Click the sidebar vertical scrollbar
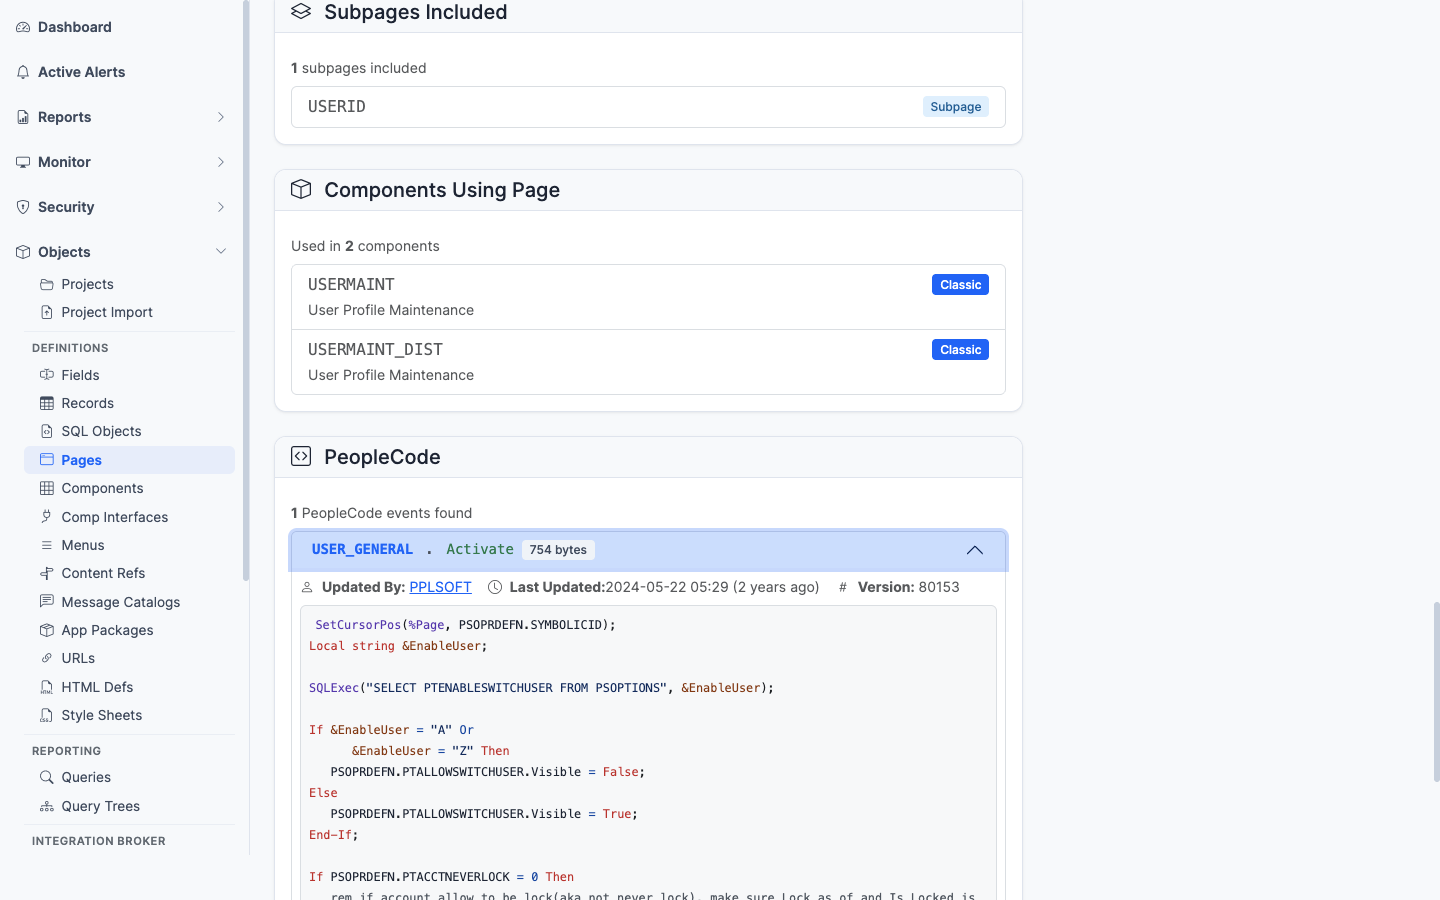The width and height of the screenshot is (1440, 900). click(x=246, y=290)
